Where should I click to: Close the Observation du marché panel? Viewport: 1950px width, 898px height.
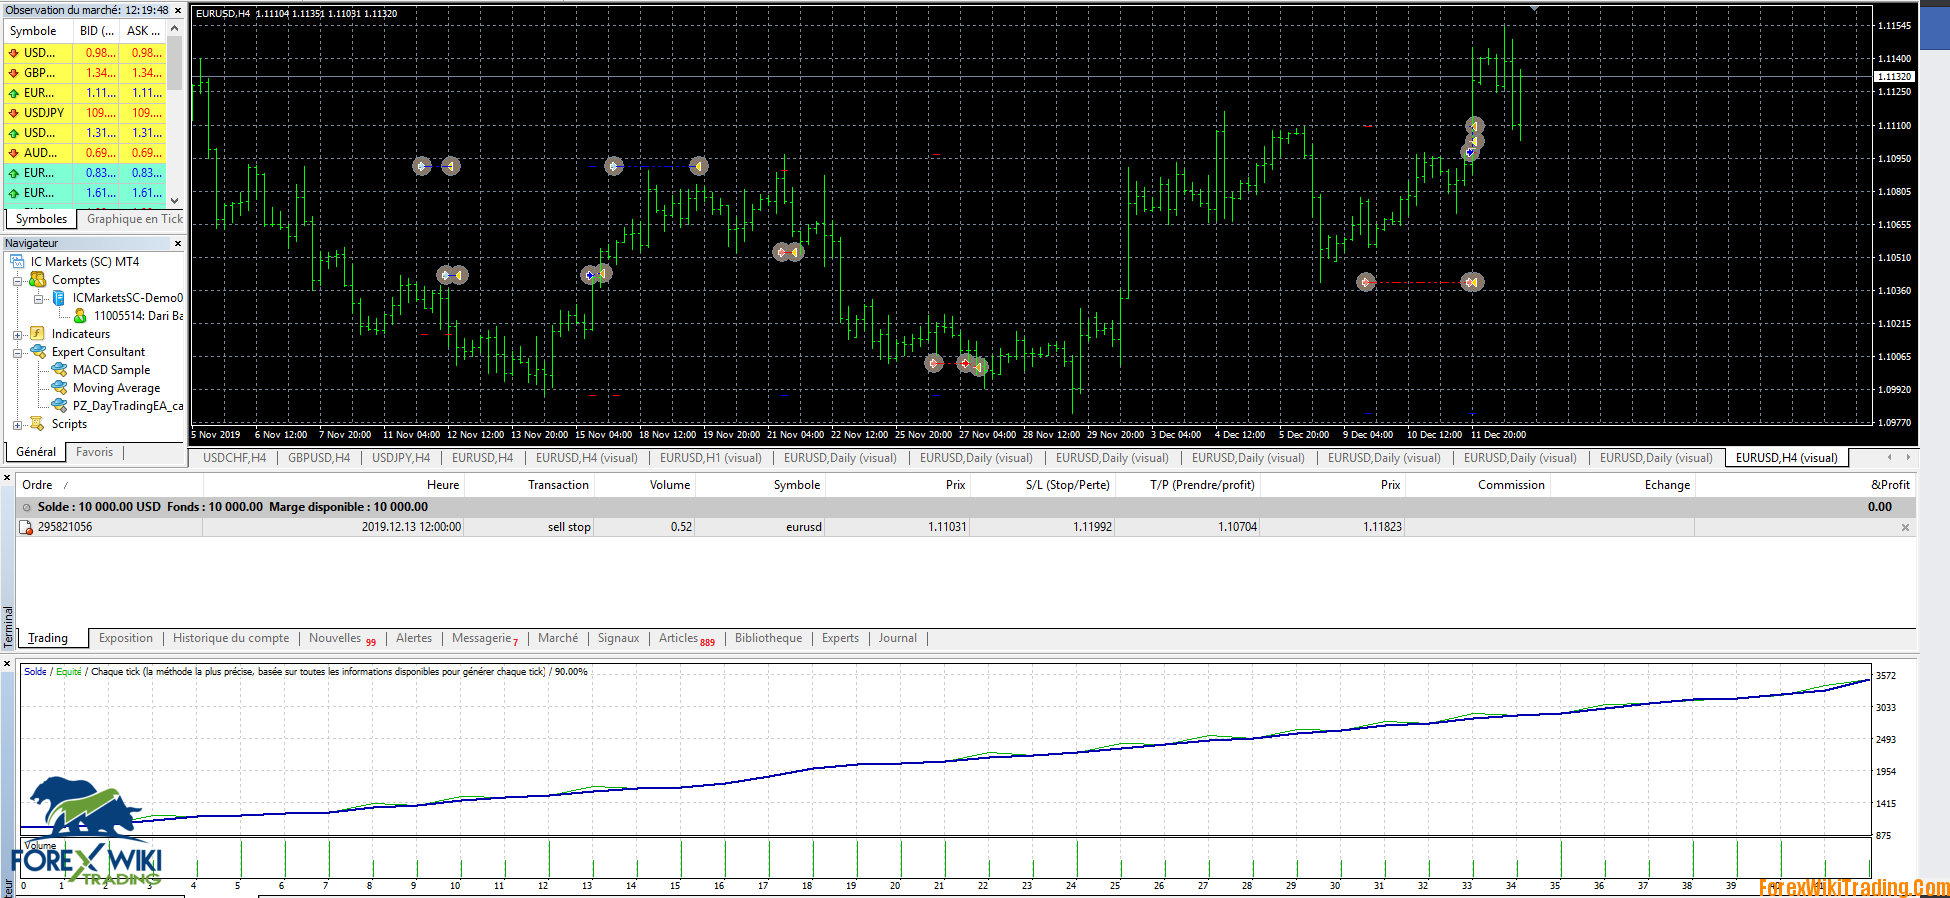(x=178, y=10)
